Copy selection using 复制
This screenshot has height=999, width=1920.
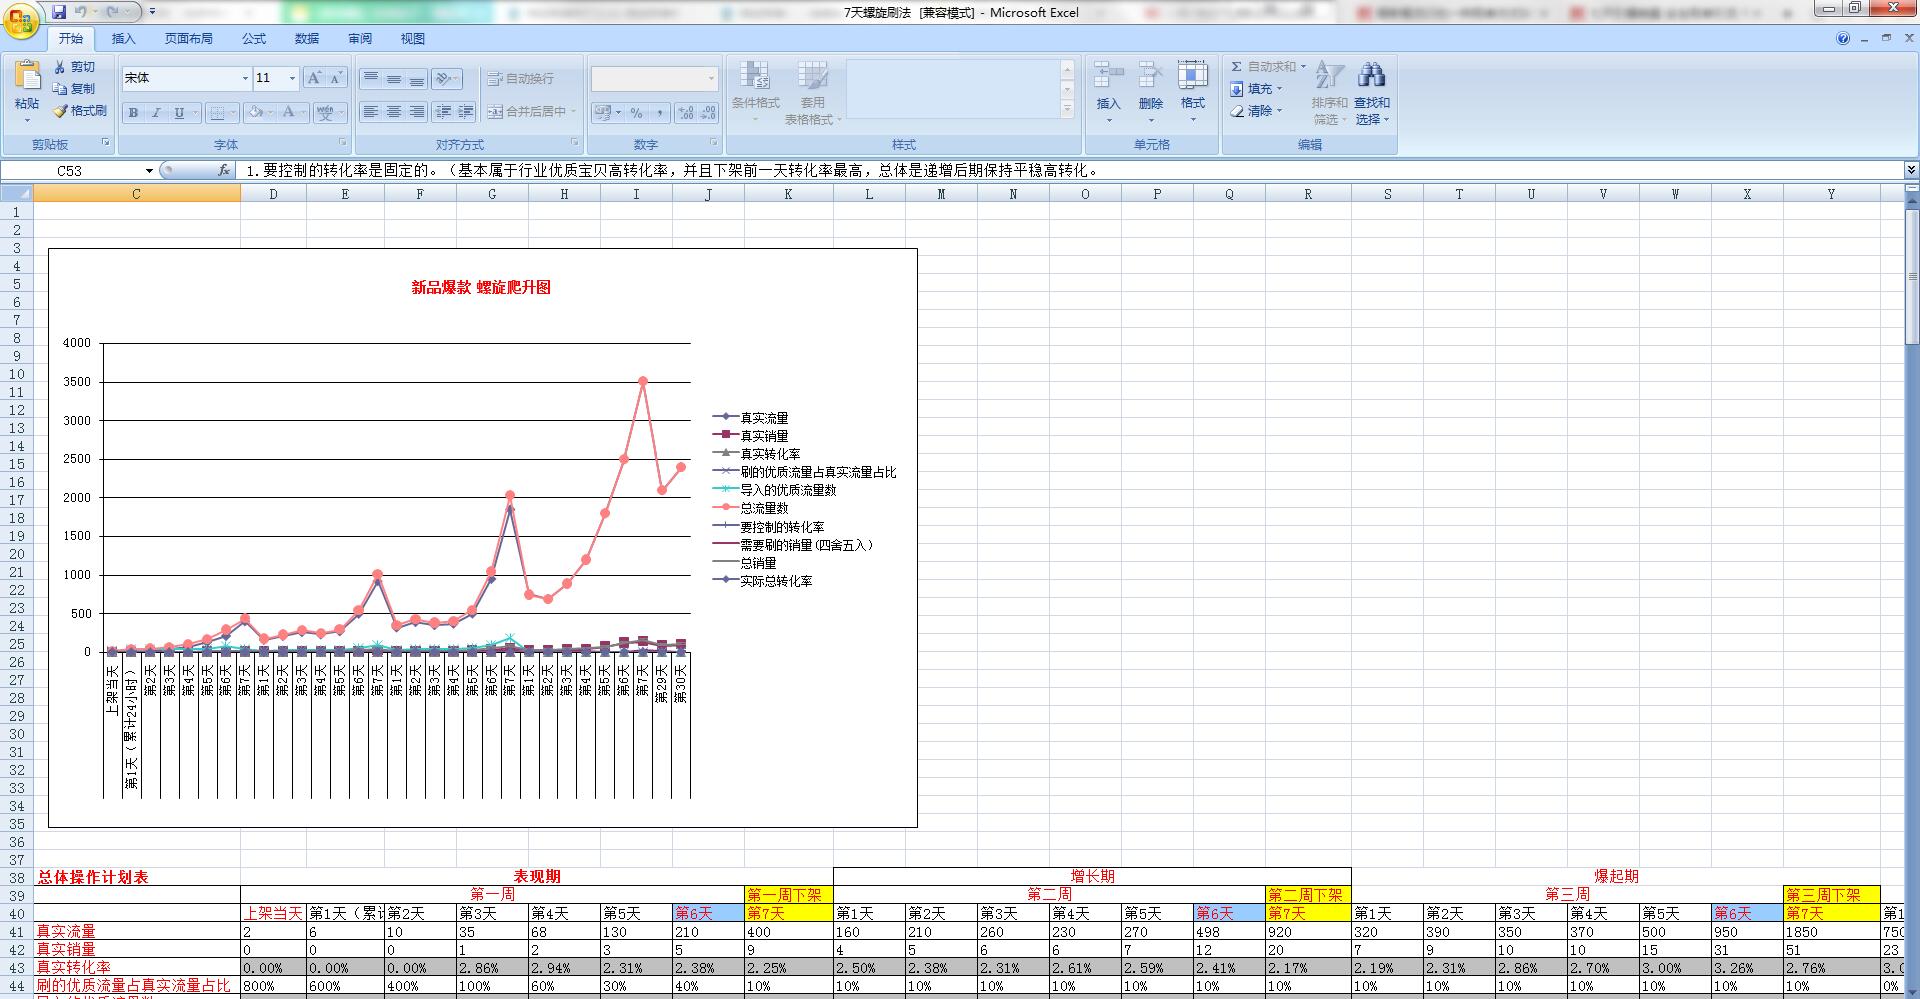[75, 89]
